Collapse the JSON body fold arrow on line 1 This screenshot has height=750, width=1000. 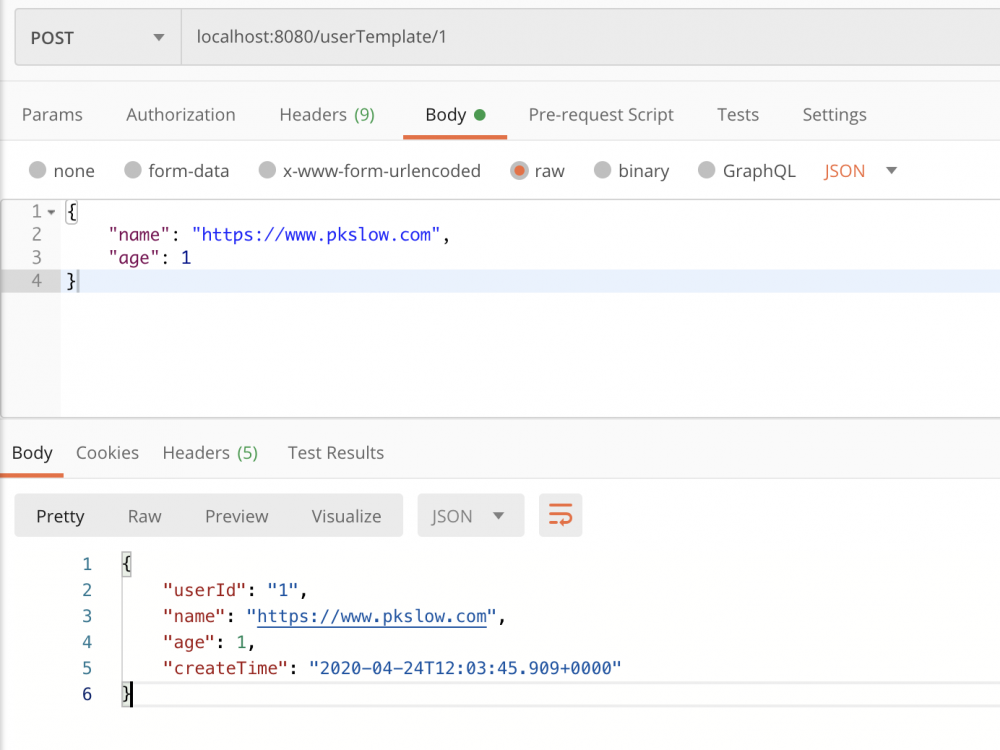(50, 211)
